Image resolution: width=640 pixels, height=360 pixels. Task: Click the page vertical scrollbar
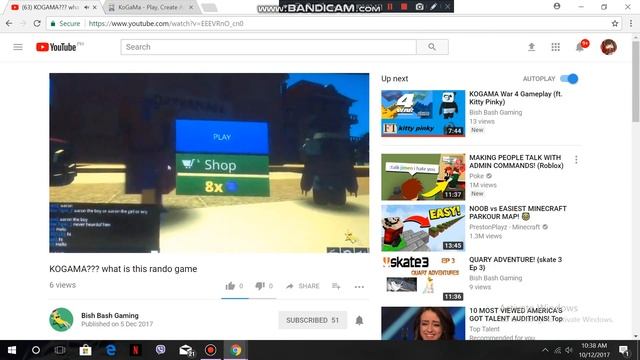pos(636,82)
